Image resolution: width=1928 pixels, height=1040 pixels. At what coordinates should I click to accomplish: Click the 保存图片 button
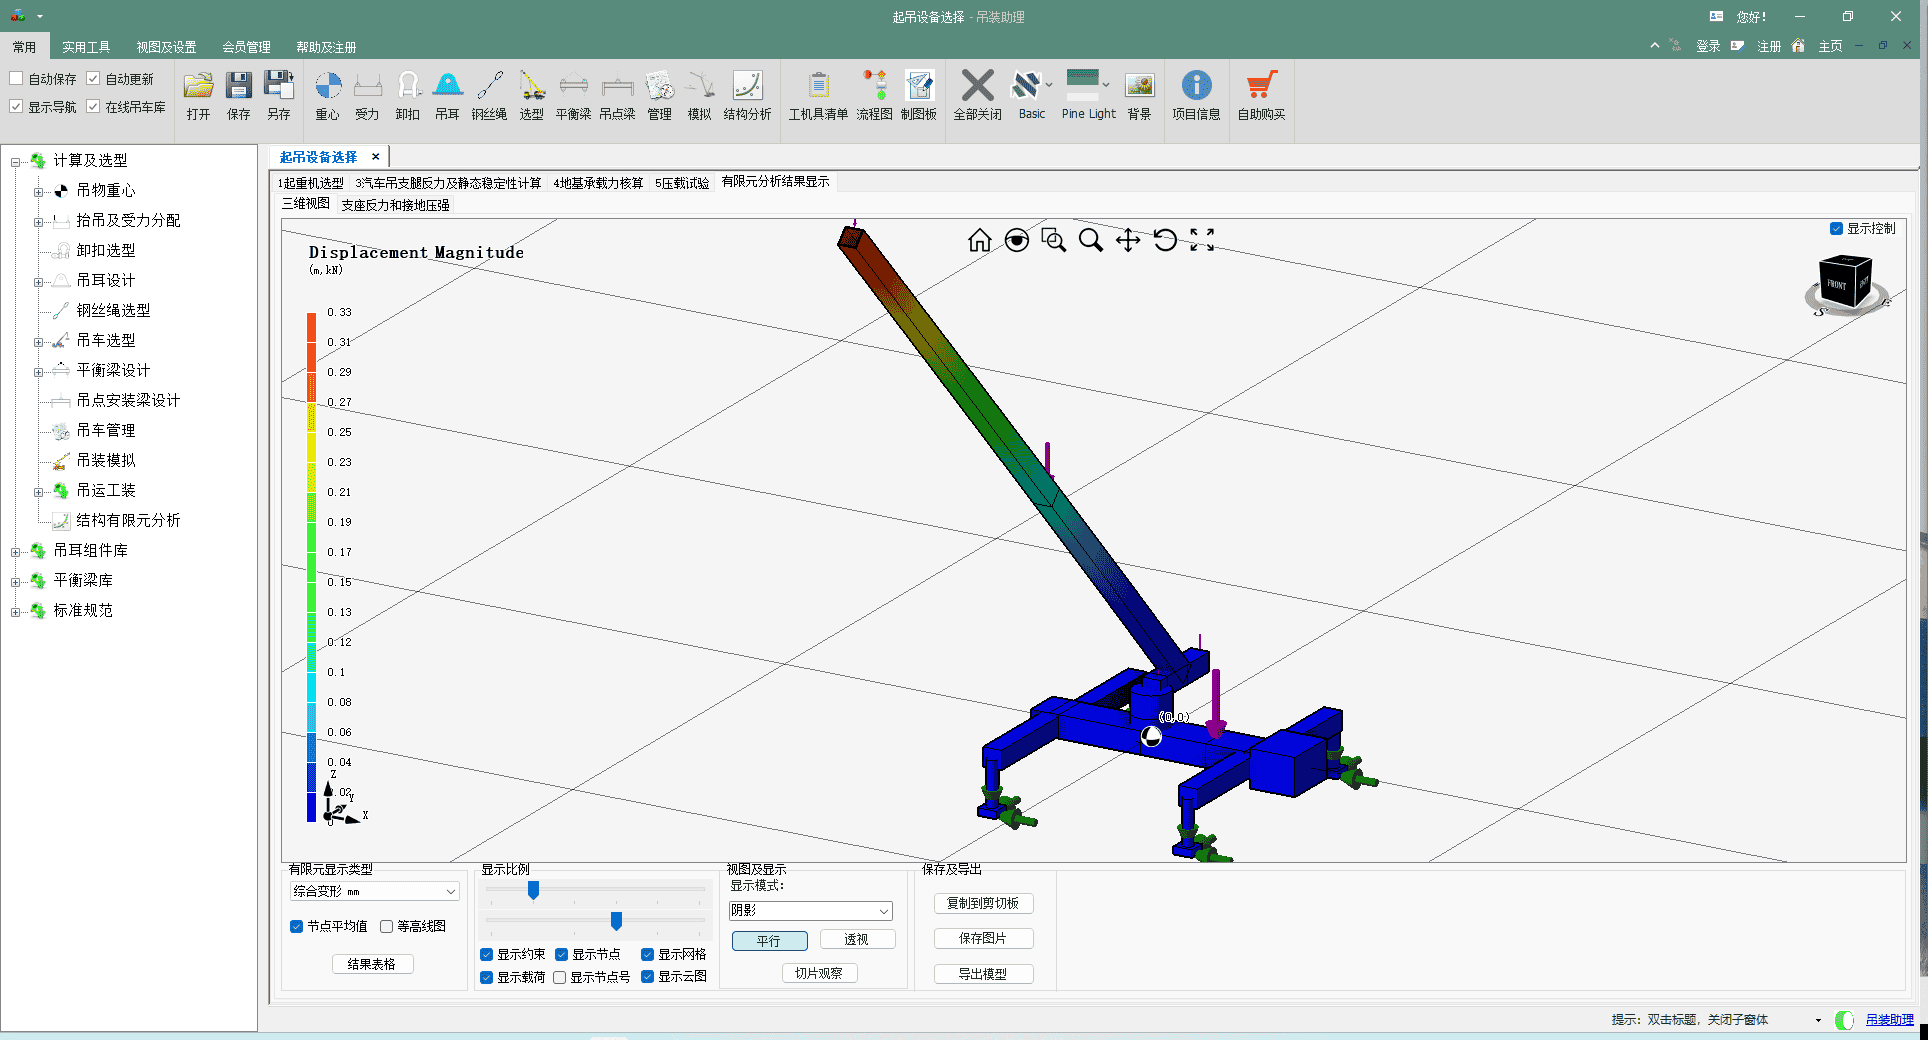(983, 938)
